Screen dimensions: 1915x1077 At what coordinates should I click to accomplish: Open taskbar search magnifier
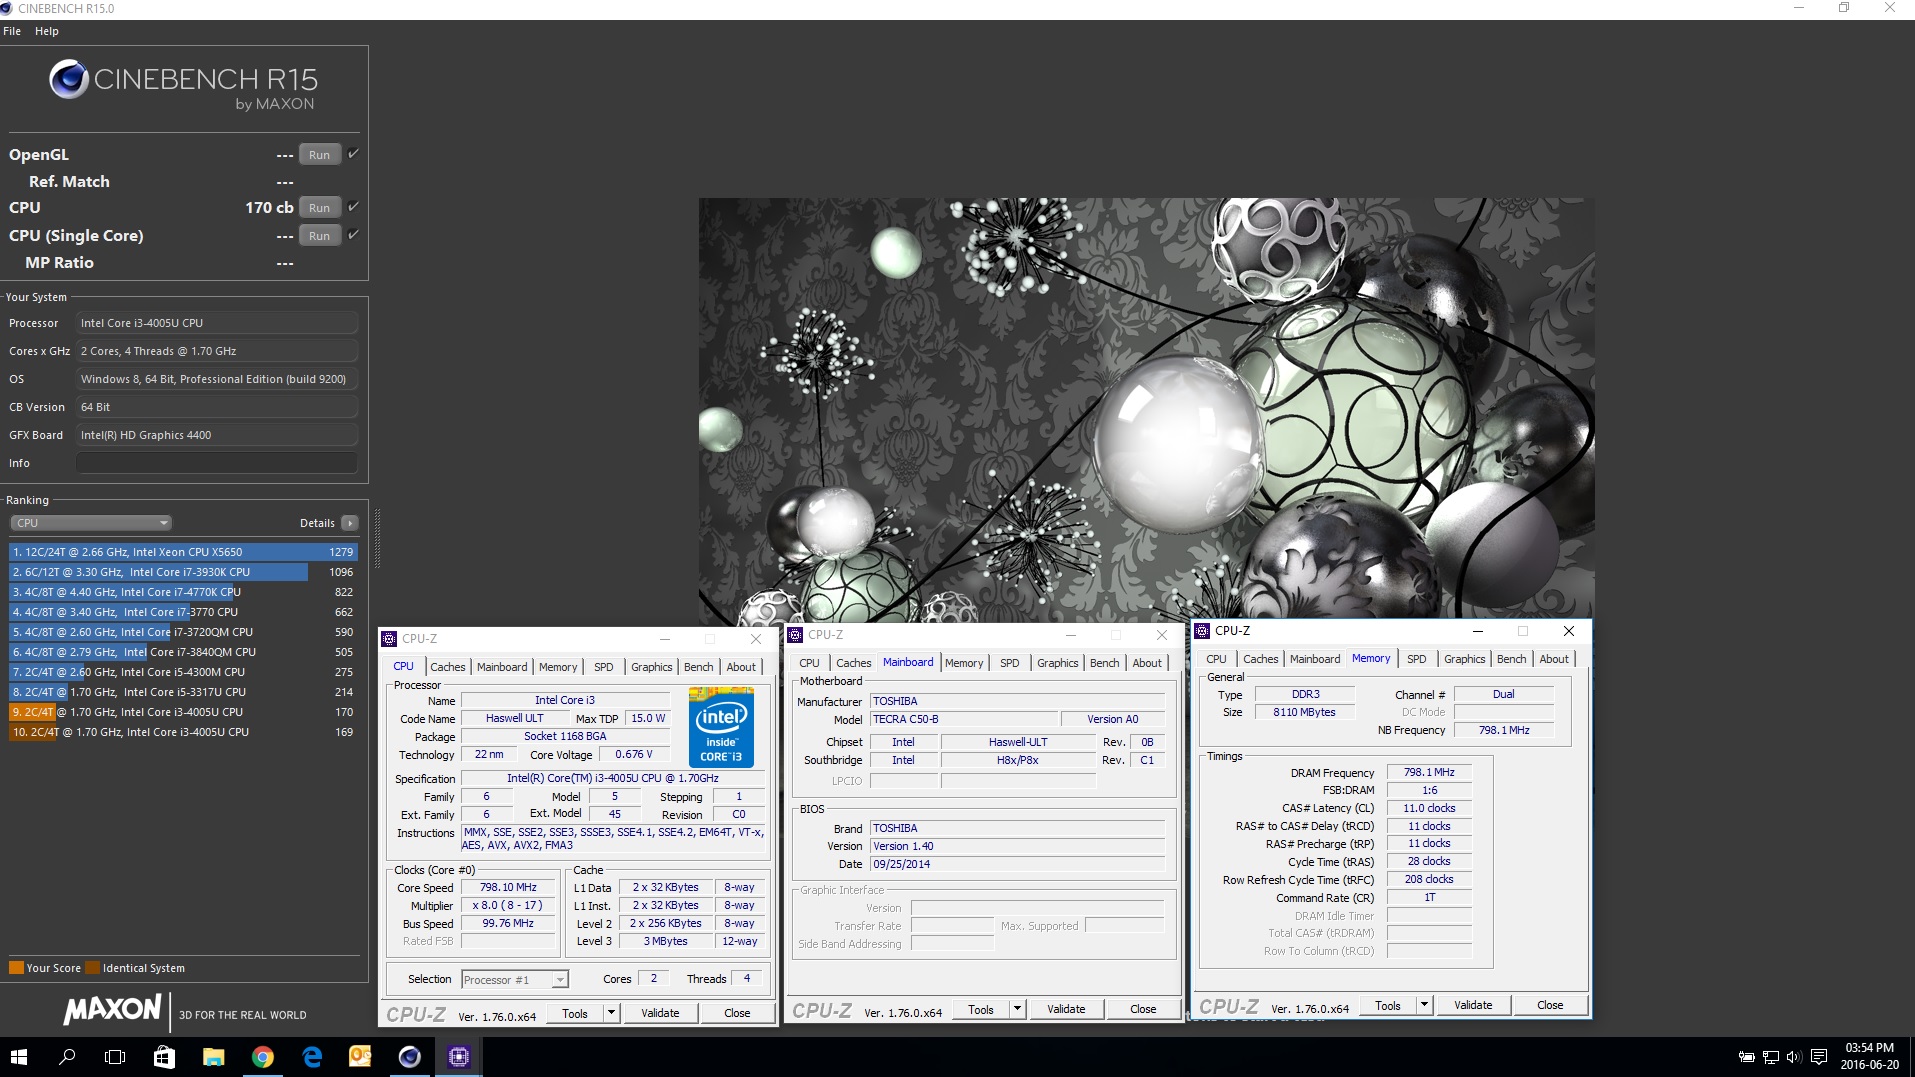point(67,1057)
